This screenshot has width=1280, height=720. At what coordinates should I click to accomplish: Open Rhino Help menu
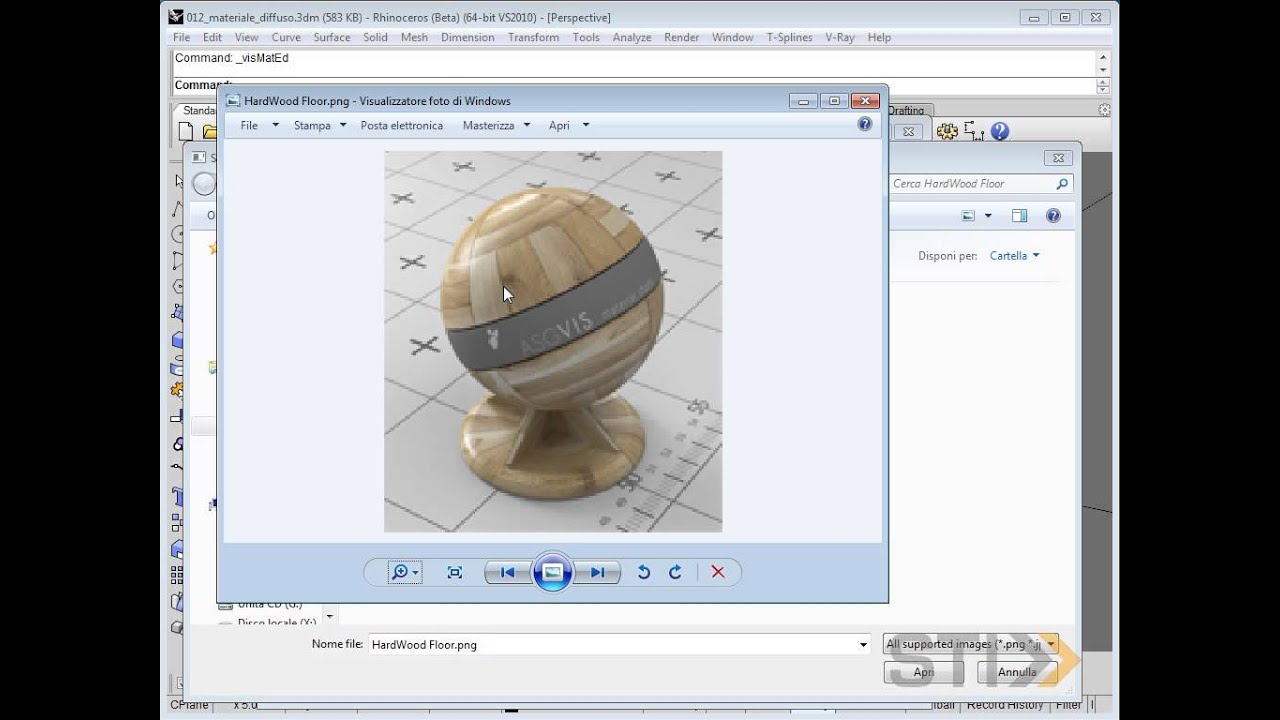(879, 37)
